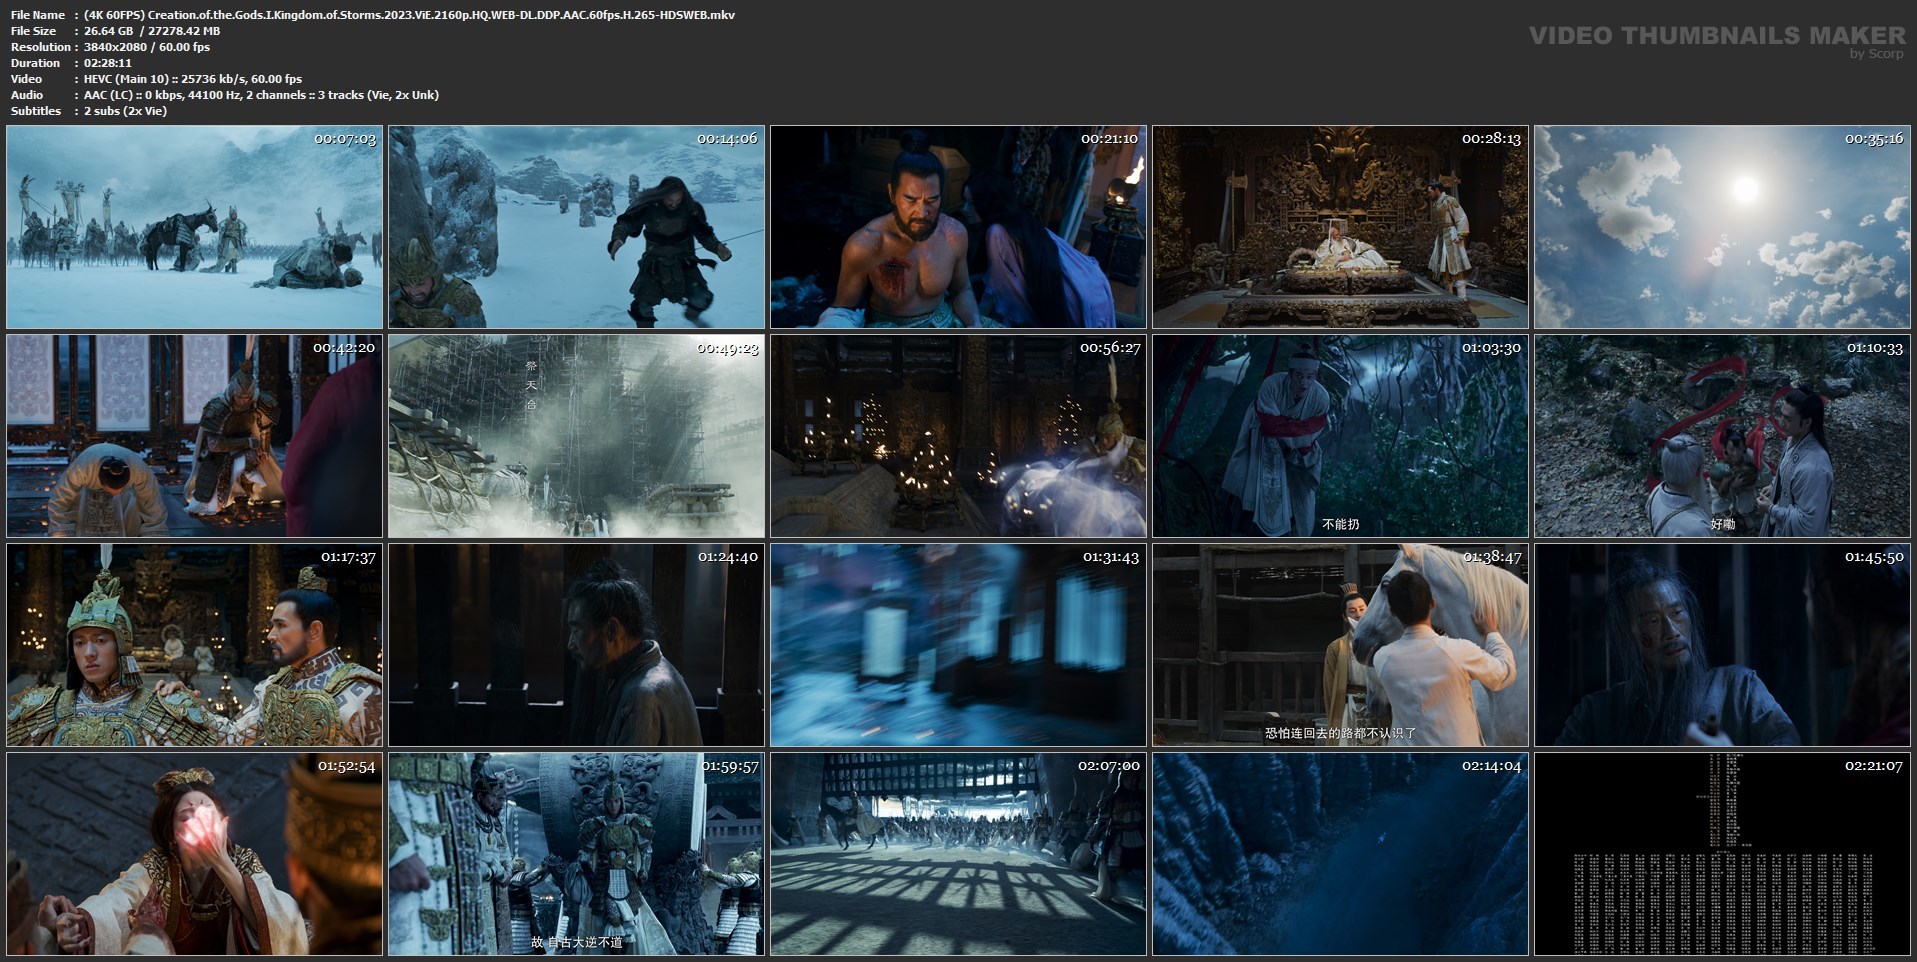The width and height of the screenshot is (1917, 962).
Task: Open the thumbnail at 00:56:27
Action: (958, 436)
